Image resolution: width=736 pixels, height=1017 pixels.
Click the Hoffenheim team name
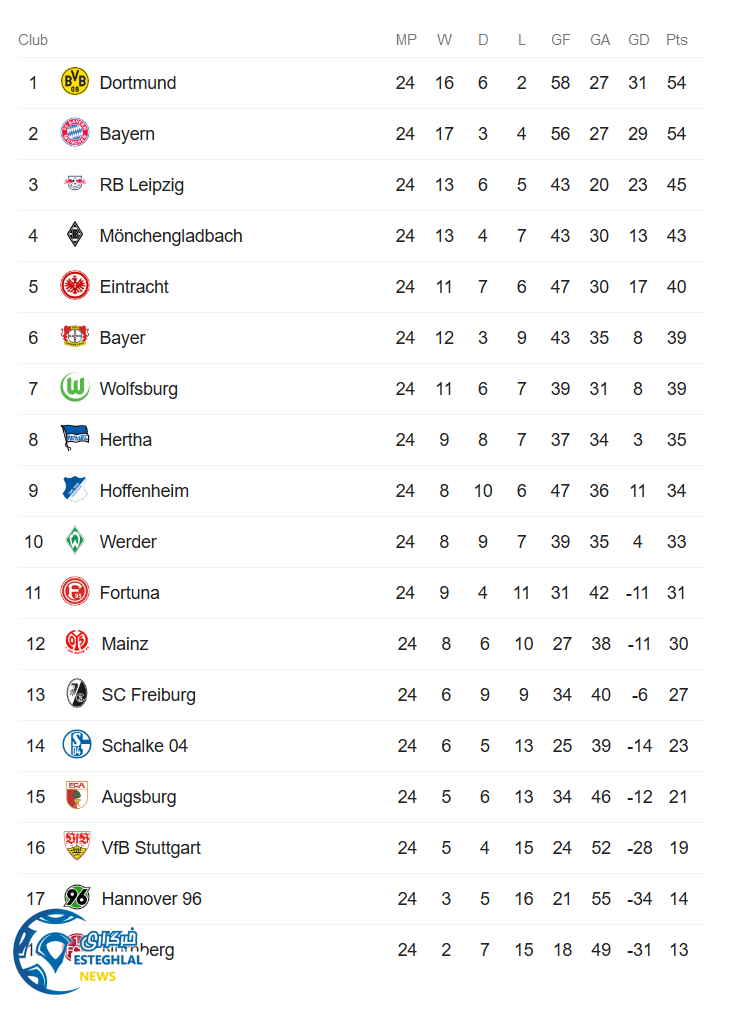pyautogui.click(x=144, y=491)
